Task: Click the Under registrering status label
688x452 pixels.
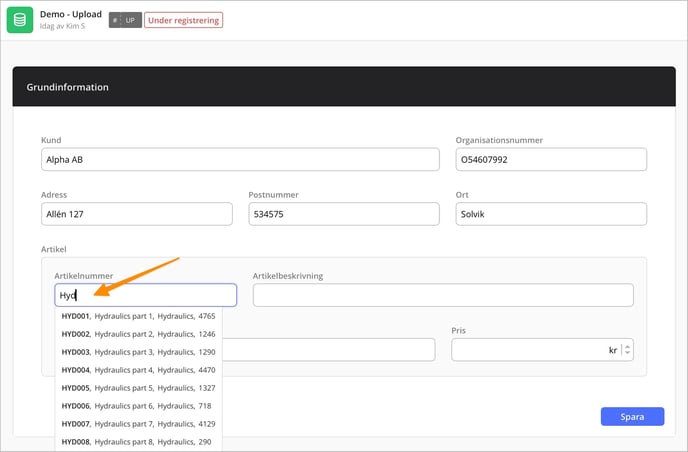Action: click(x=183, y=20)
